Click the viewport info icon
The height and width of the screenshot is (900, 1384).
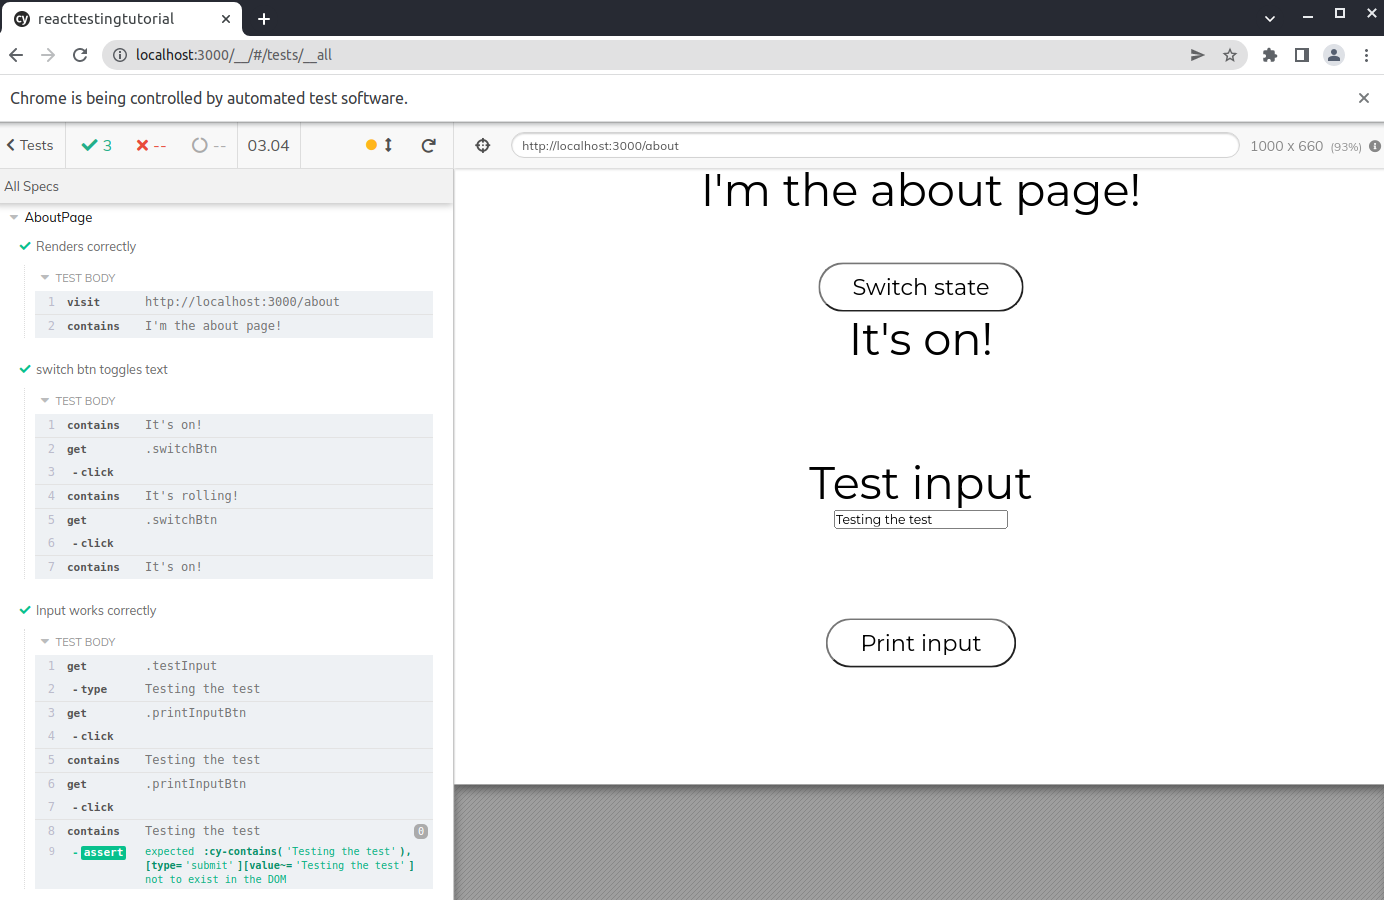[x=1375, y=146]
